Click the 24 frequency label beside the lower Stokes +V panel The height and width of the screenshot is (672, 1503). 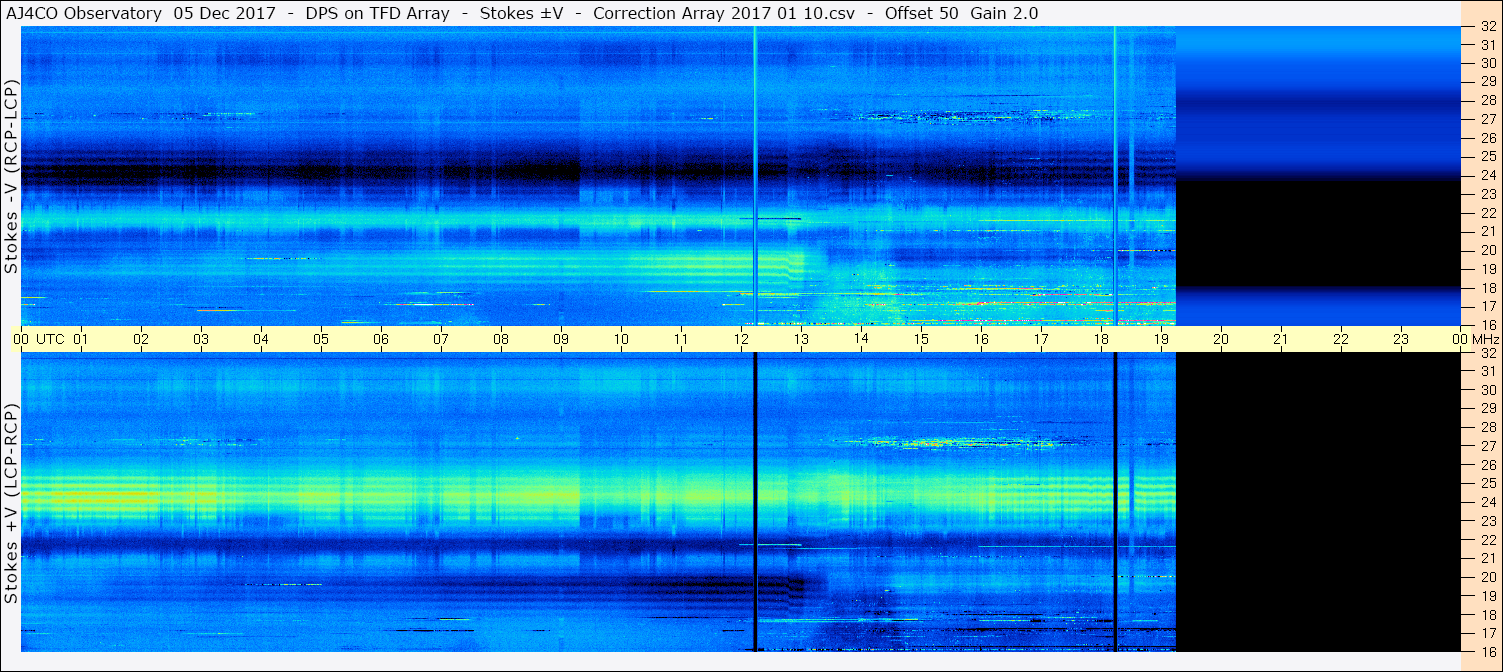(x=1487, y=502)
